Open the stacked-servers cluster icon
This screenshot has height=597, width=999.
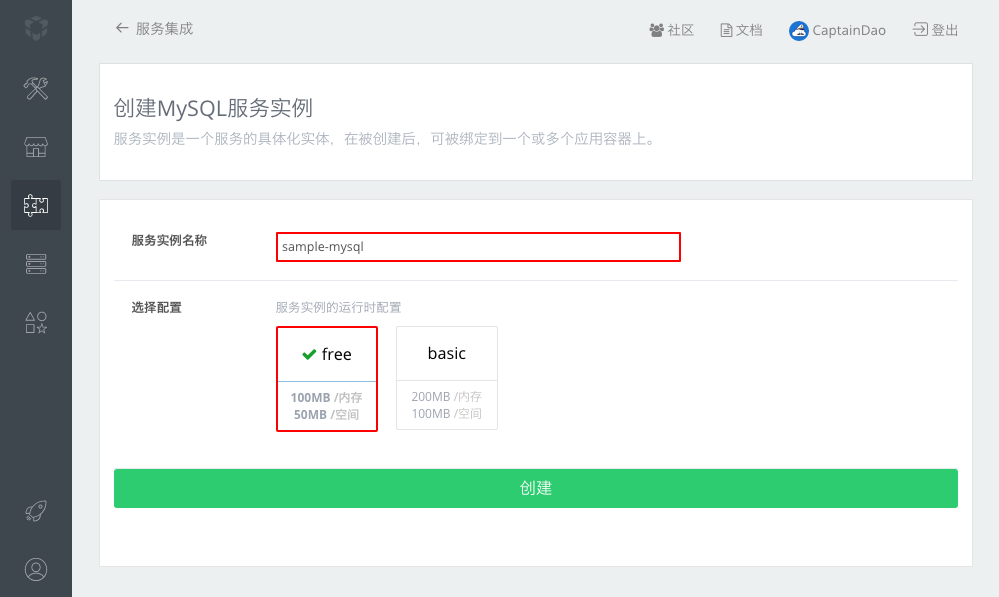(36, 264)
